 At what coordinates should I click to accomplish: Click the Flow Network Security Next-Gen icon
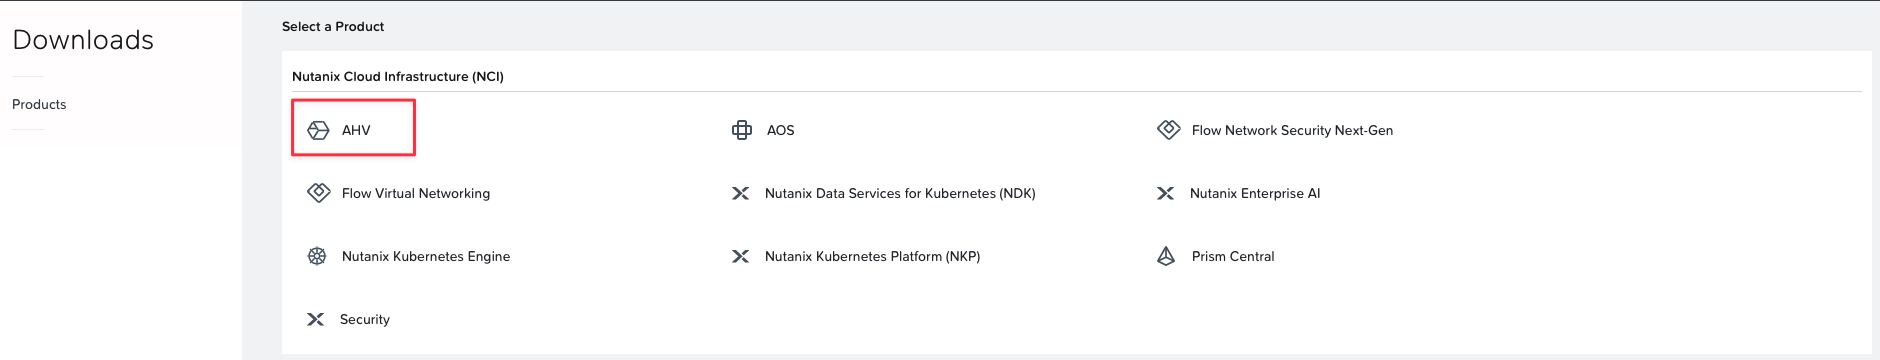[x=1168, y=130]
